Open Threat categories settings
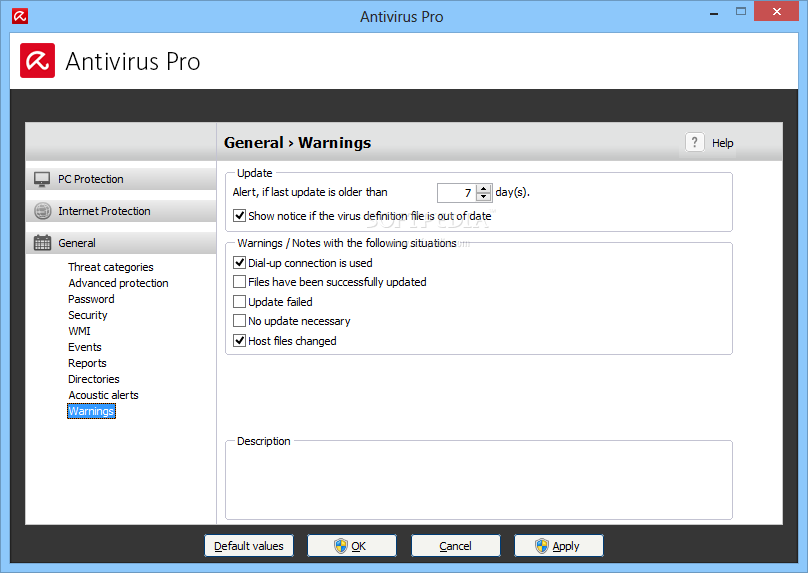Screen dimensions: 808x573 (111, 267)
